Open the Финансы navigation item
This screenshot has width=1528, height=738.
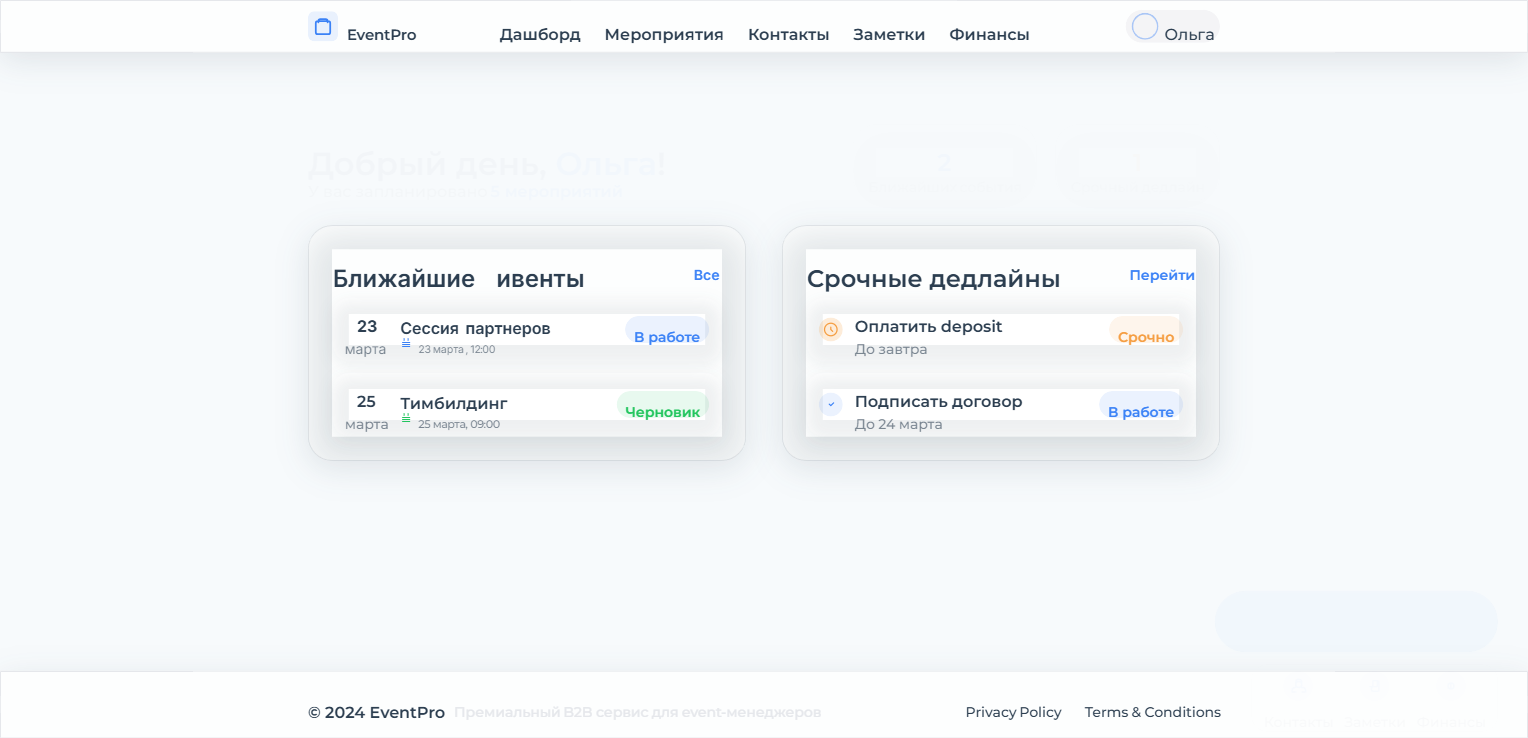989,35
